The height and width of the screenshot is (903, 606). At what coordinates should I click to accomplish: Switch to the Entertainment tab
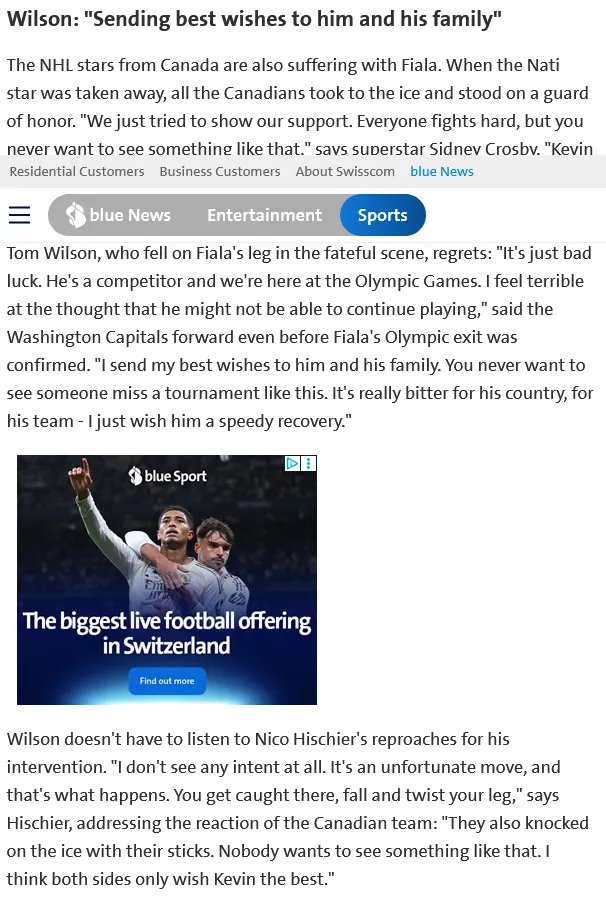click(264, 215)
